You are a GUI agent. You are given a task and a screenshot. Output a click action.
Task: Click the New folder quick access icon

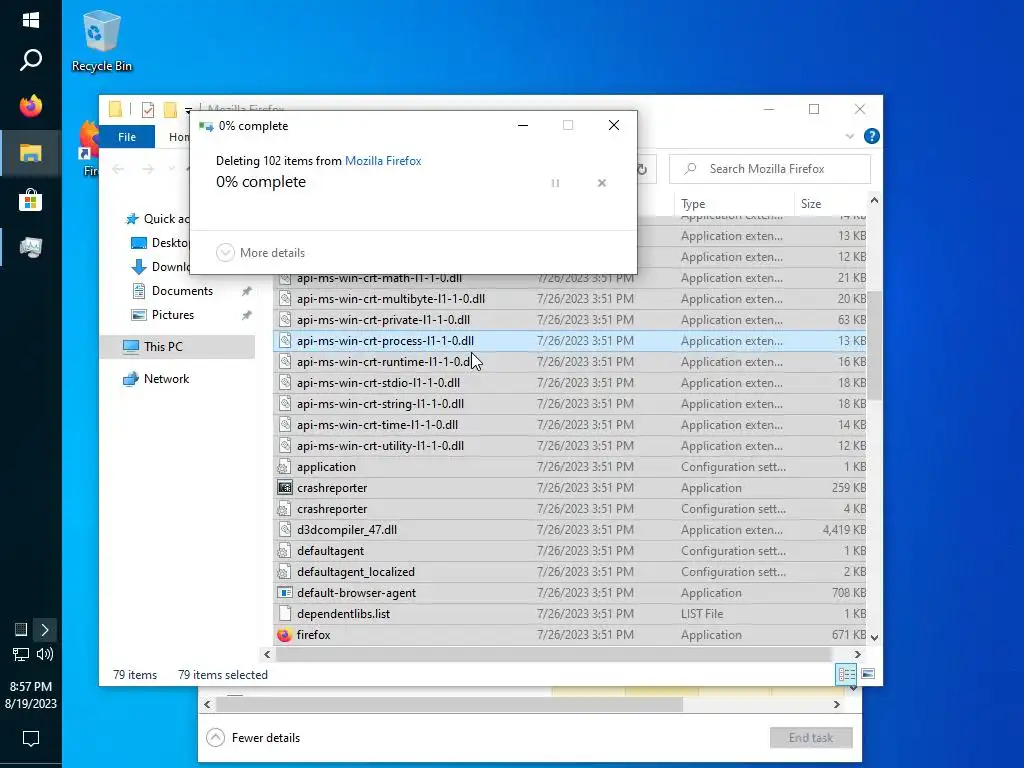point(170,110)
